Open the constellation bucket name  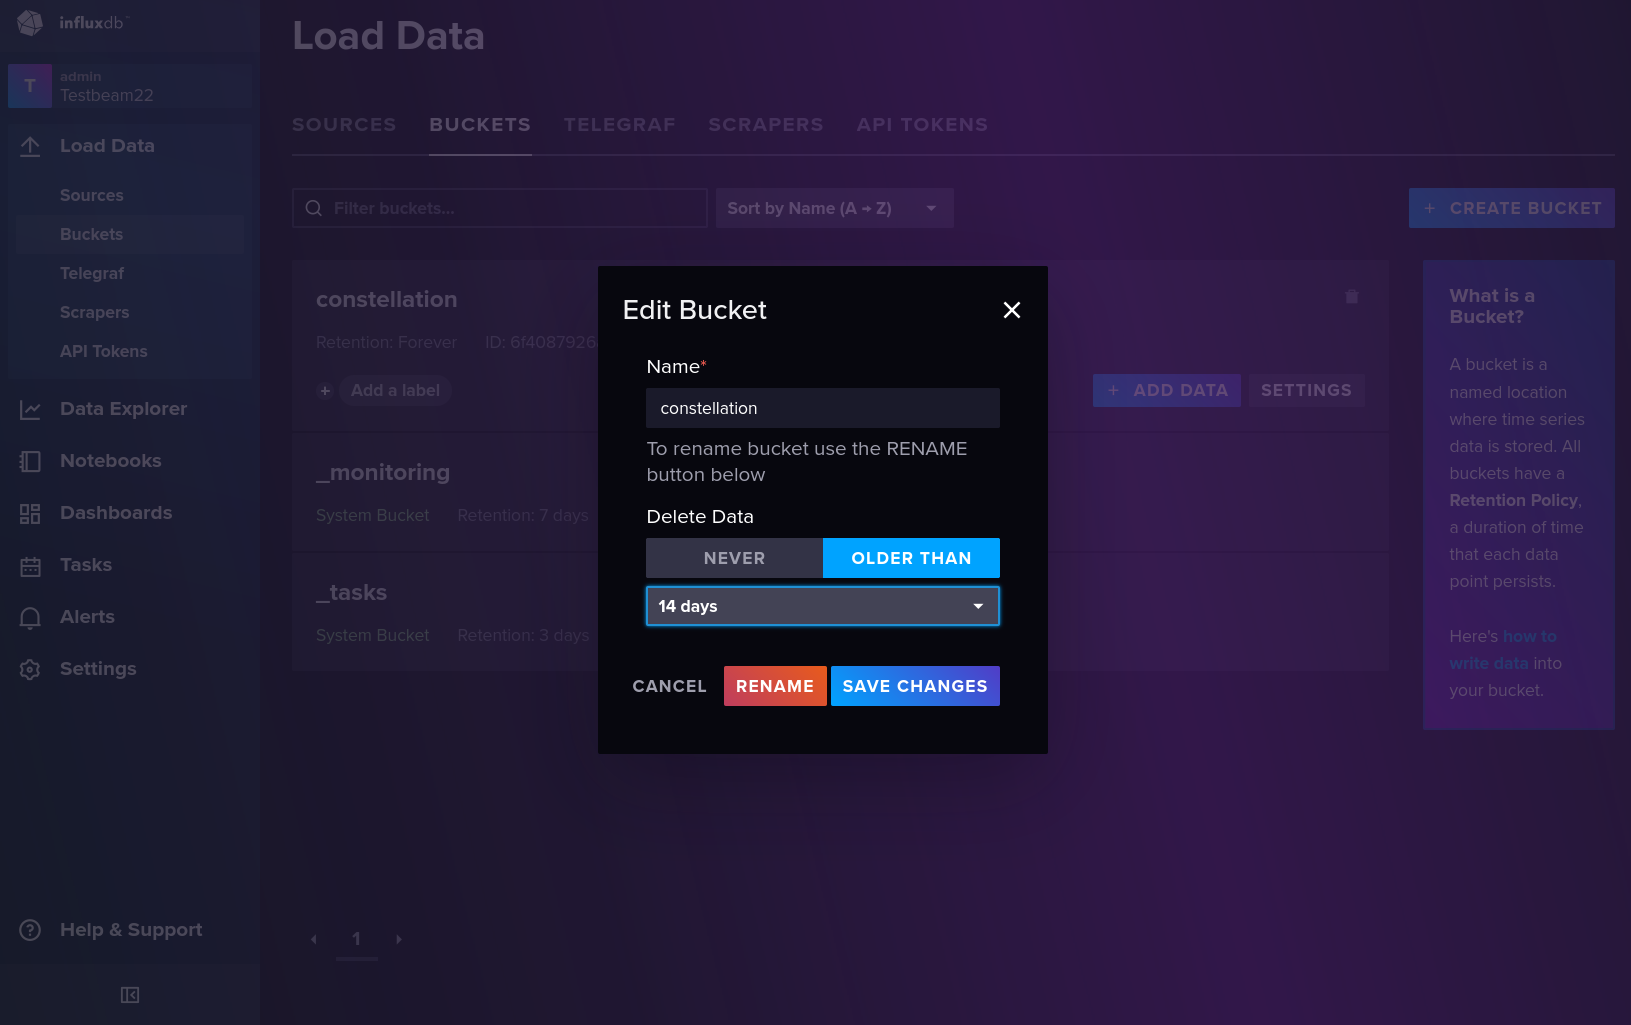(387, 300)
